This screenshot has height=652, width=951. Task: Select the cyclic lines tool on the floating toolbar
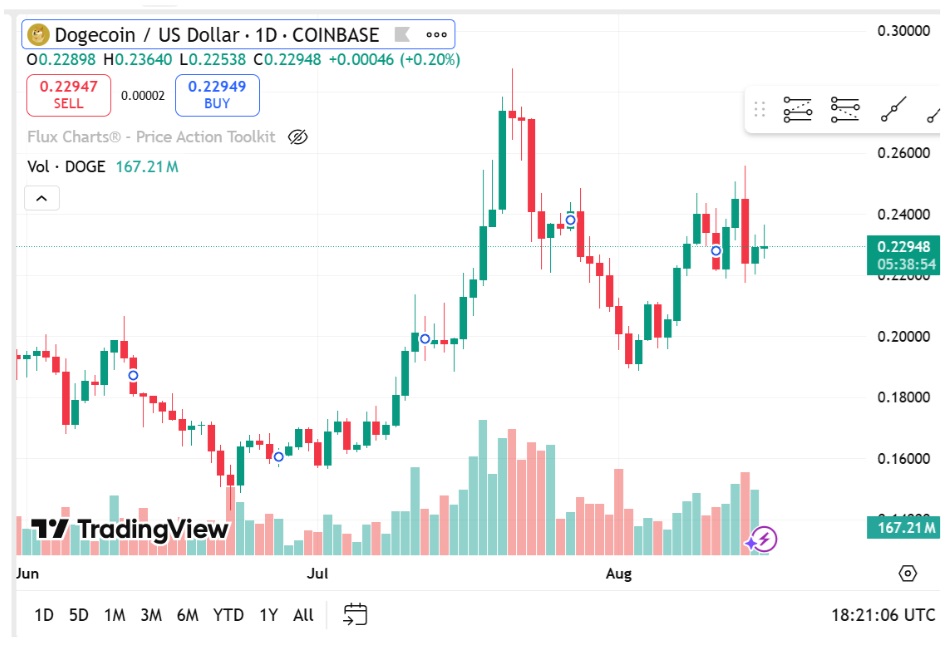(798, 109)
